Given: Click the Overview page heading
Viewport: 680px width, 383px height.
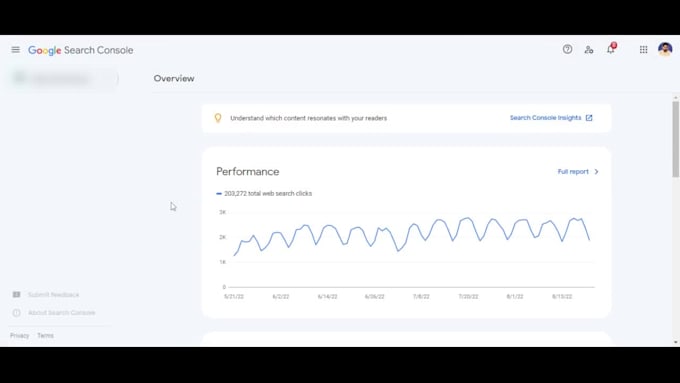Looking at the screenshot, I should point(174,79).
